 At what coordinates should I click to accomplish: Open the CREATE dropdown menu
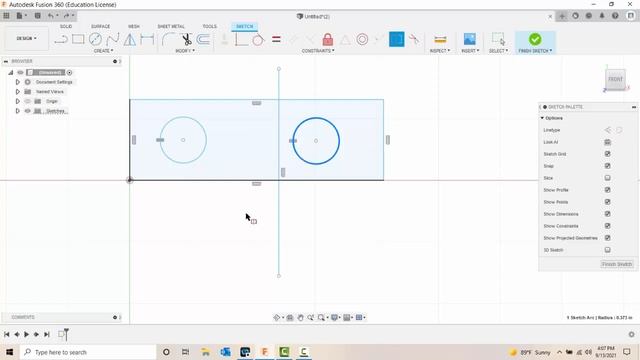103,51
